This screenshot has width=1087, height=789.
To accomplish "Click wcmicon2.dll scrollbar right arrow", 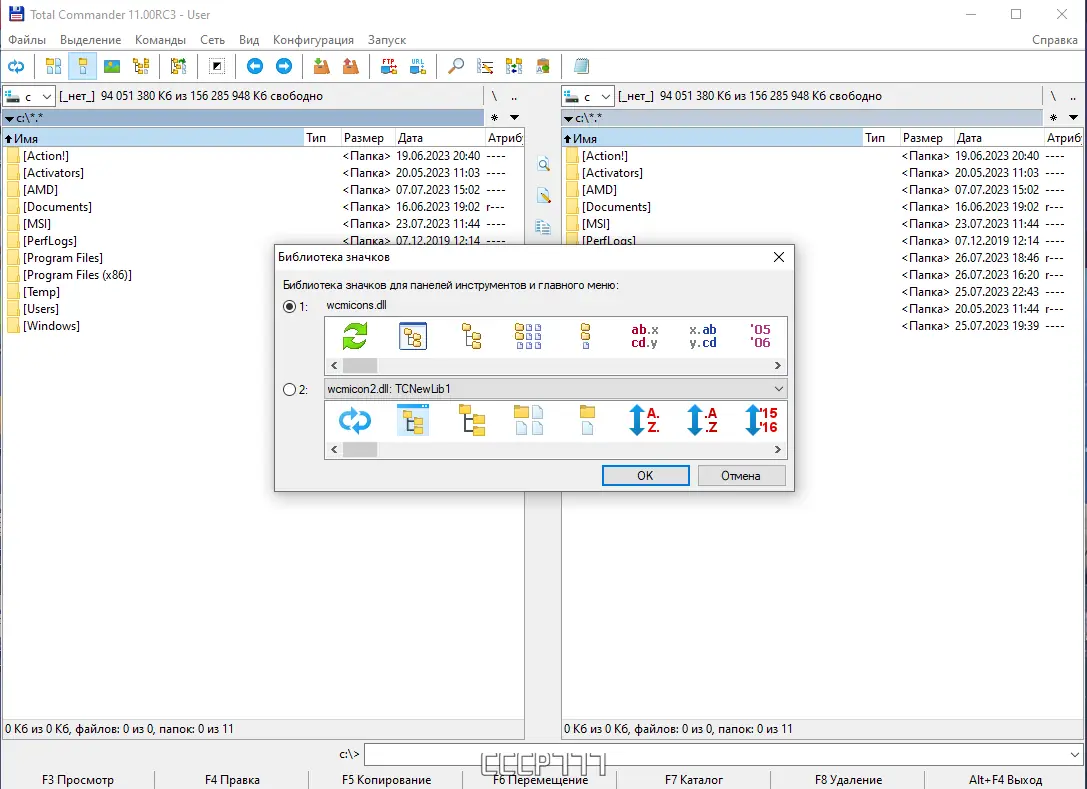I will [778, 450].
